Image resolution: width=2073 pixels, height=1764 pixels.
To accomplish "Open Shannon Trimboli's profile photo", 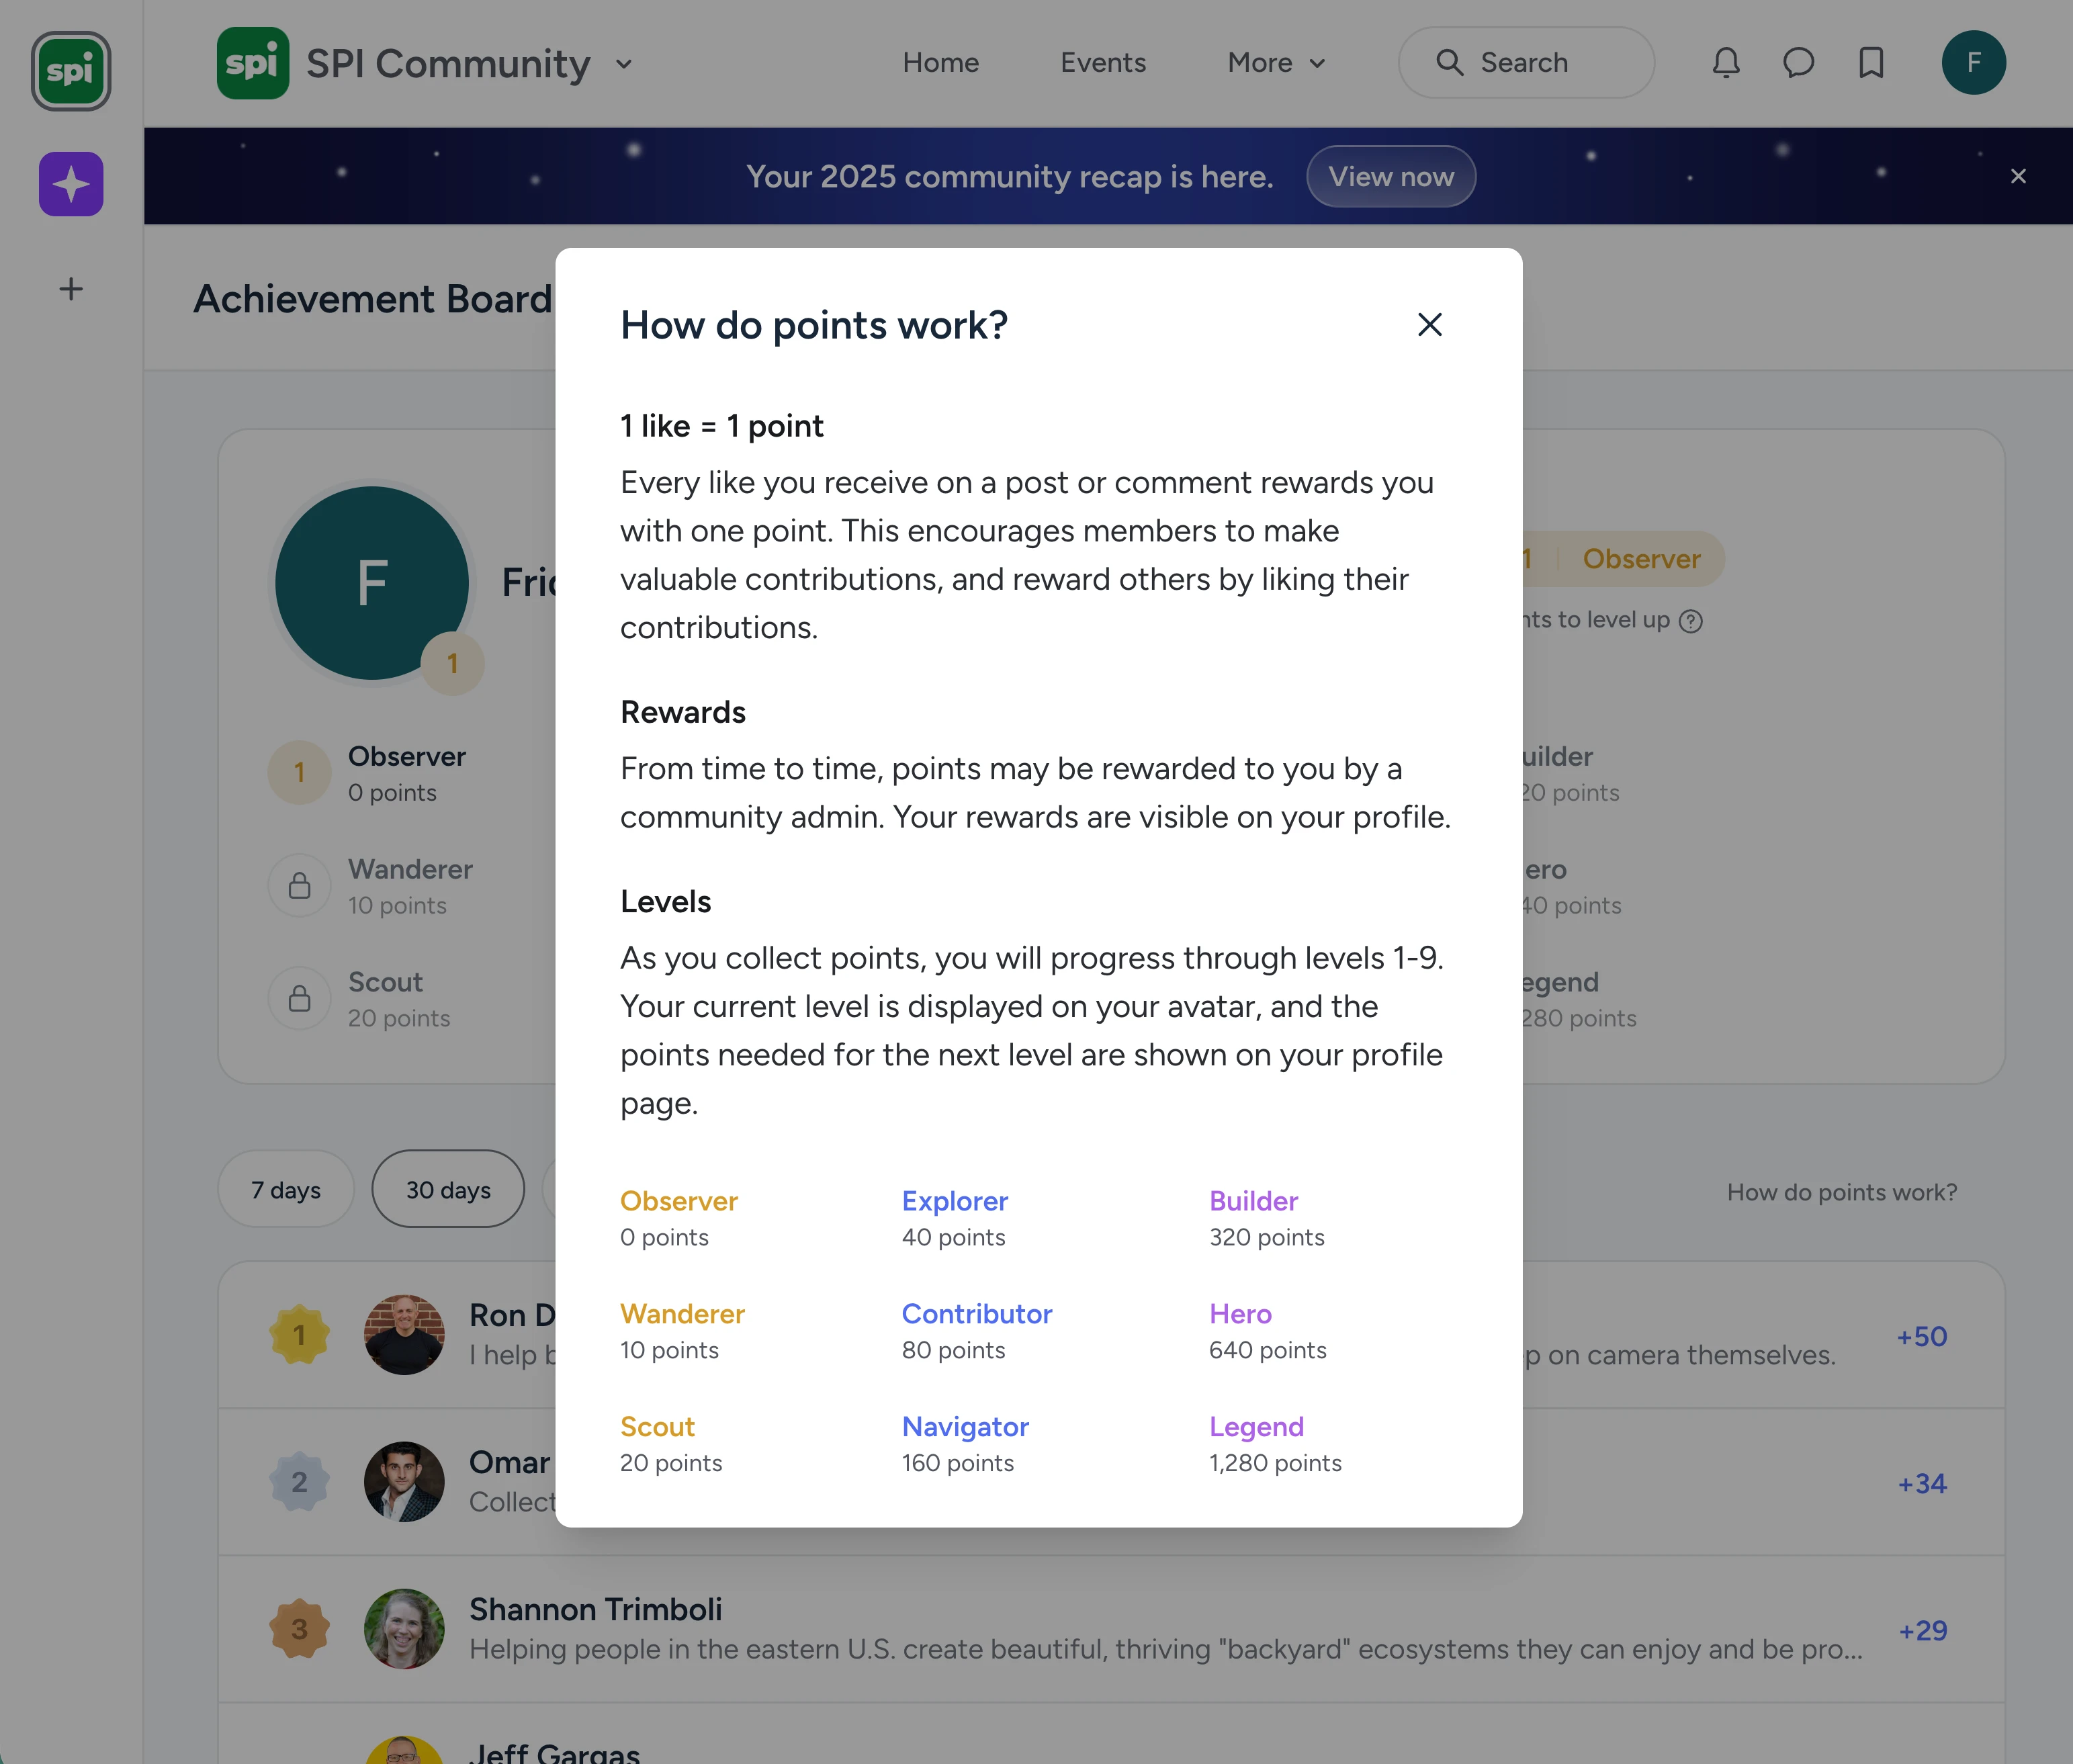I will tap(404, 1629).
